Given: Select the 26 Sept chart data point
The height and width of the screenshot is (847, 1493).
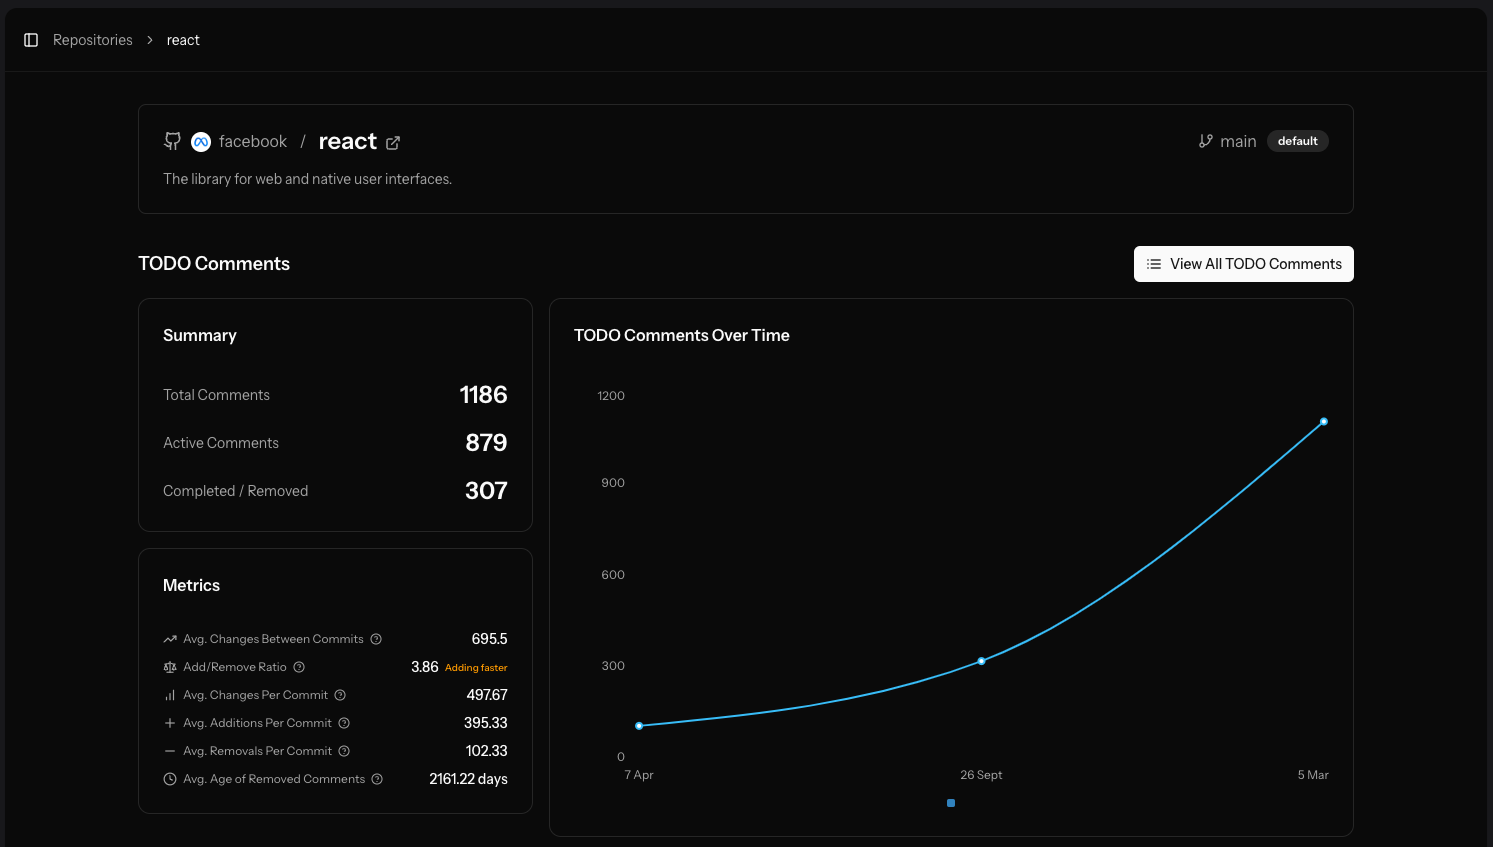Looking at the screenshot, I should pos(981,661).
